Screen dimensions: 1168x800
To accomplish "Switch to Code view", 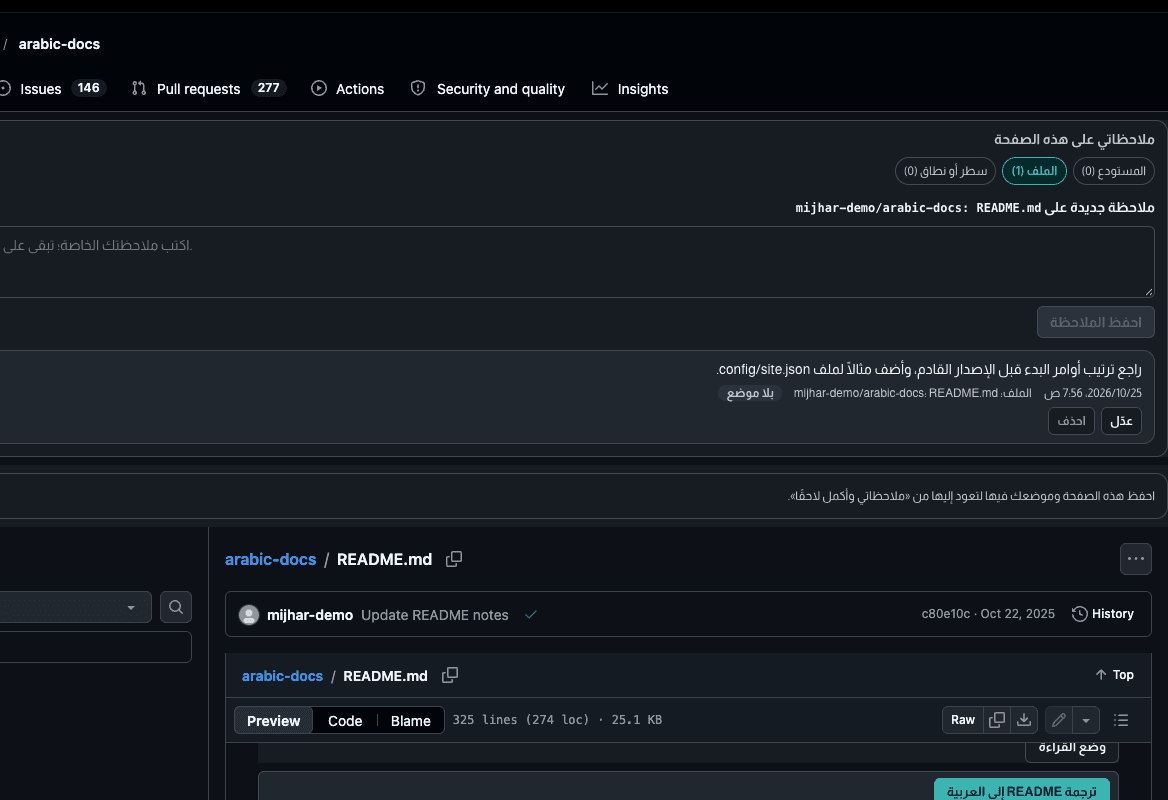I will tap(345, 720).
